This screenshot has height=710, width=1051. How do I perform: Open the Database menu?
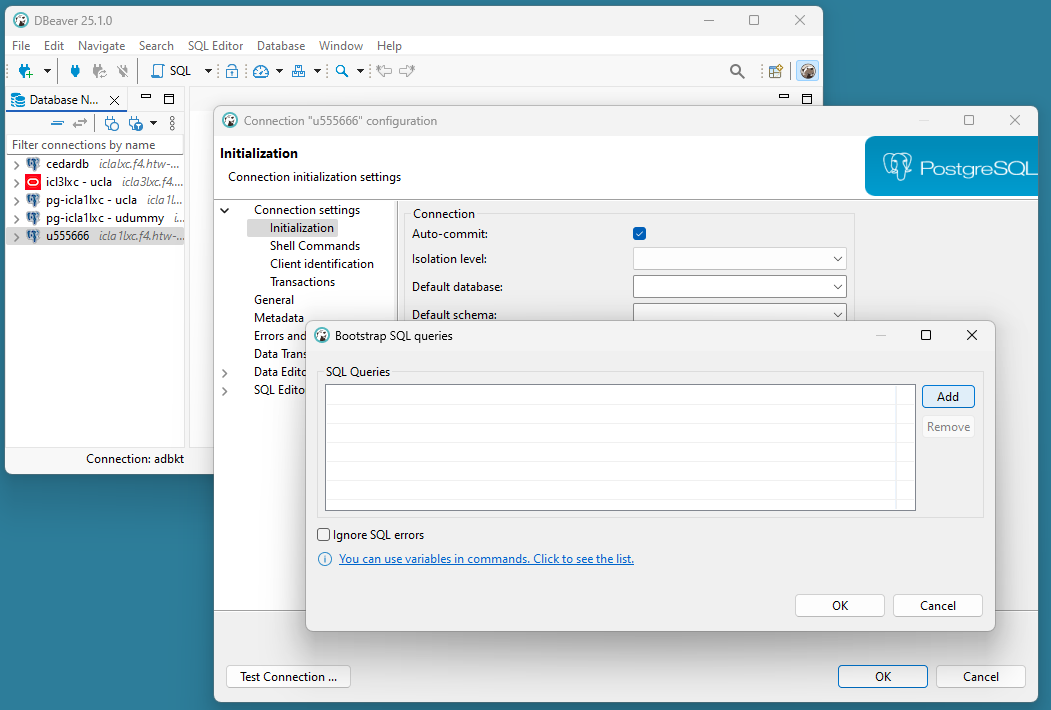281,46
